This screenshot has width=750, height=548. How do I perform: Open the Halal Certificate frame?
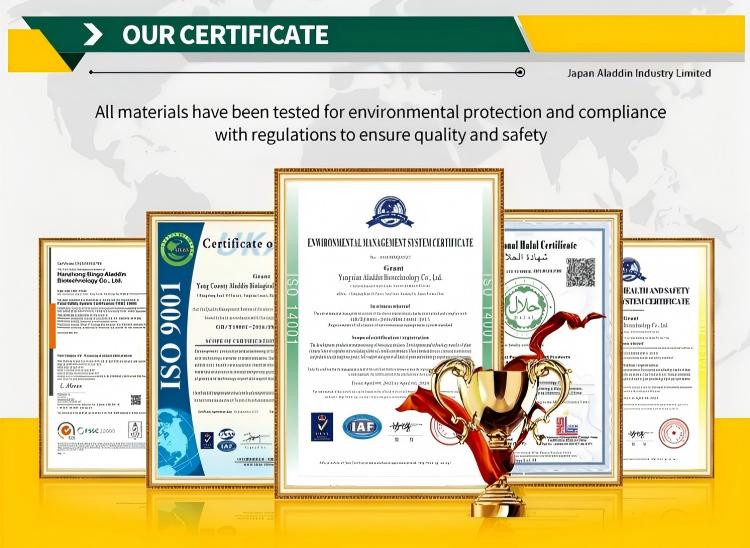563,348
